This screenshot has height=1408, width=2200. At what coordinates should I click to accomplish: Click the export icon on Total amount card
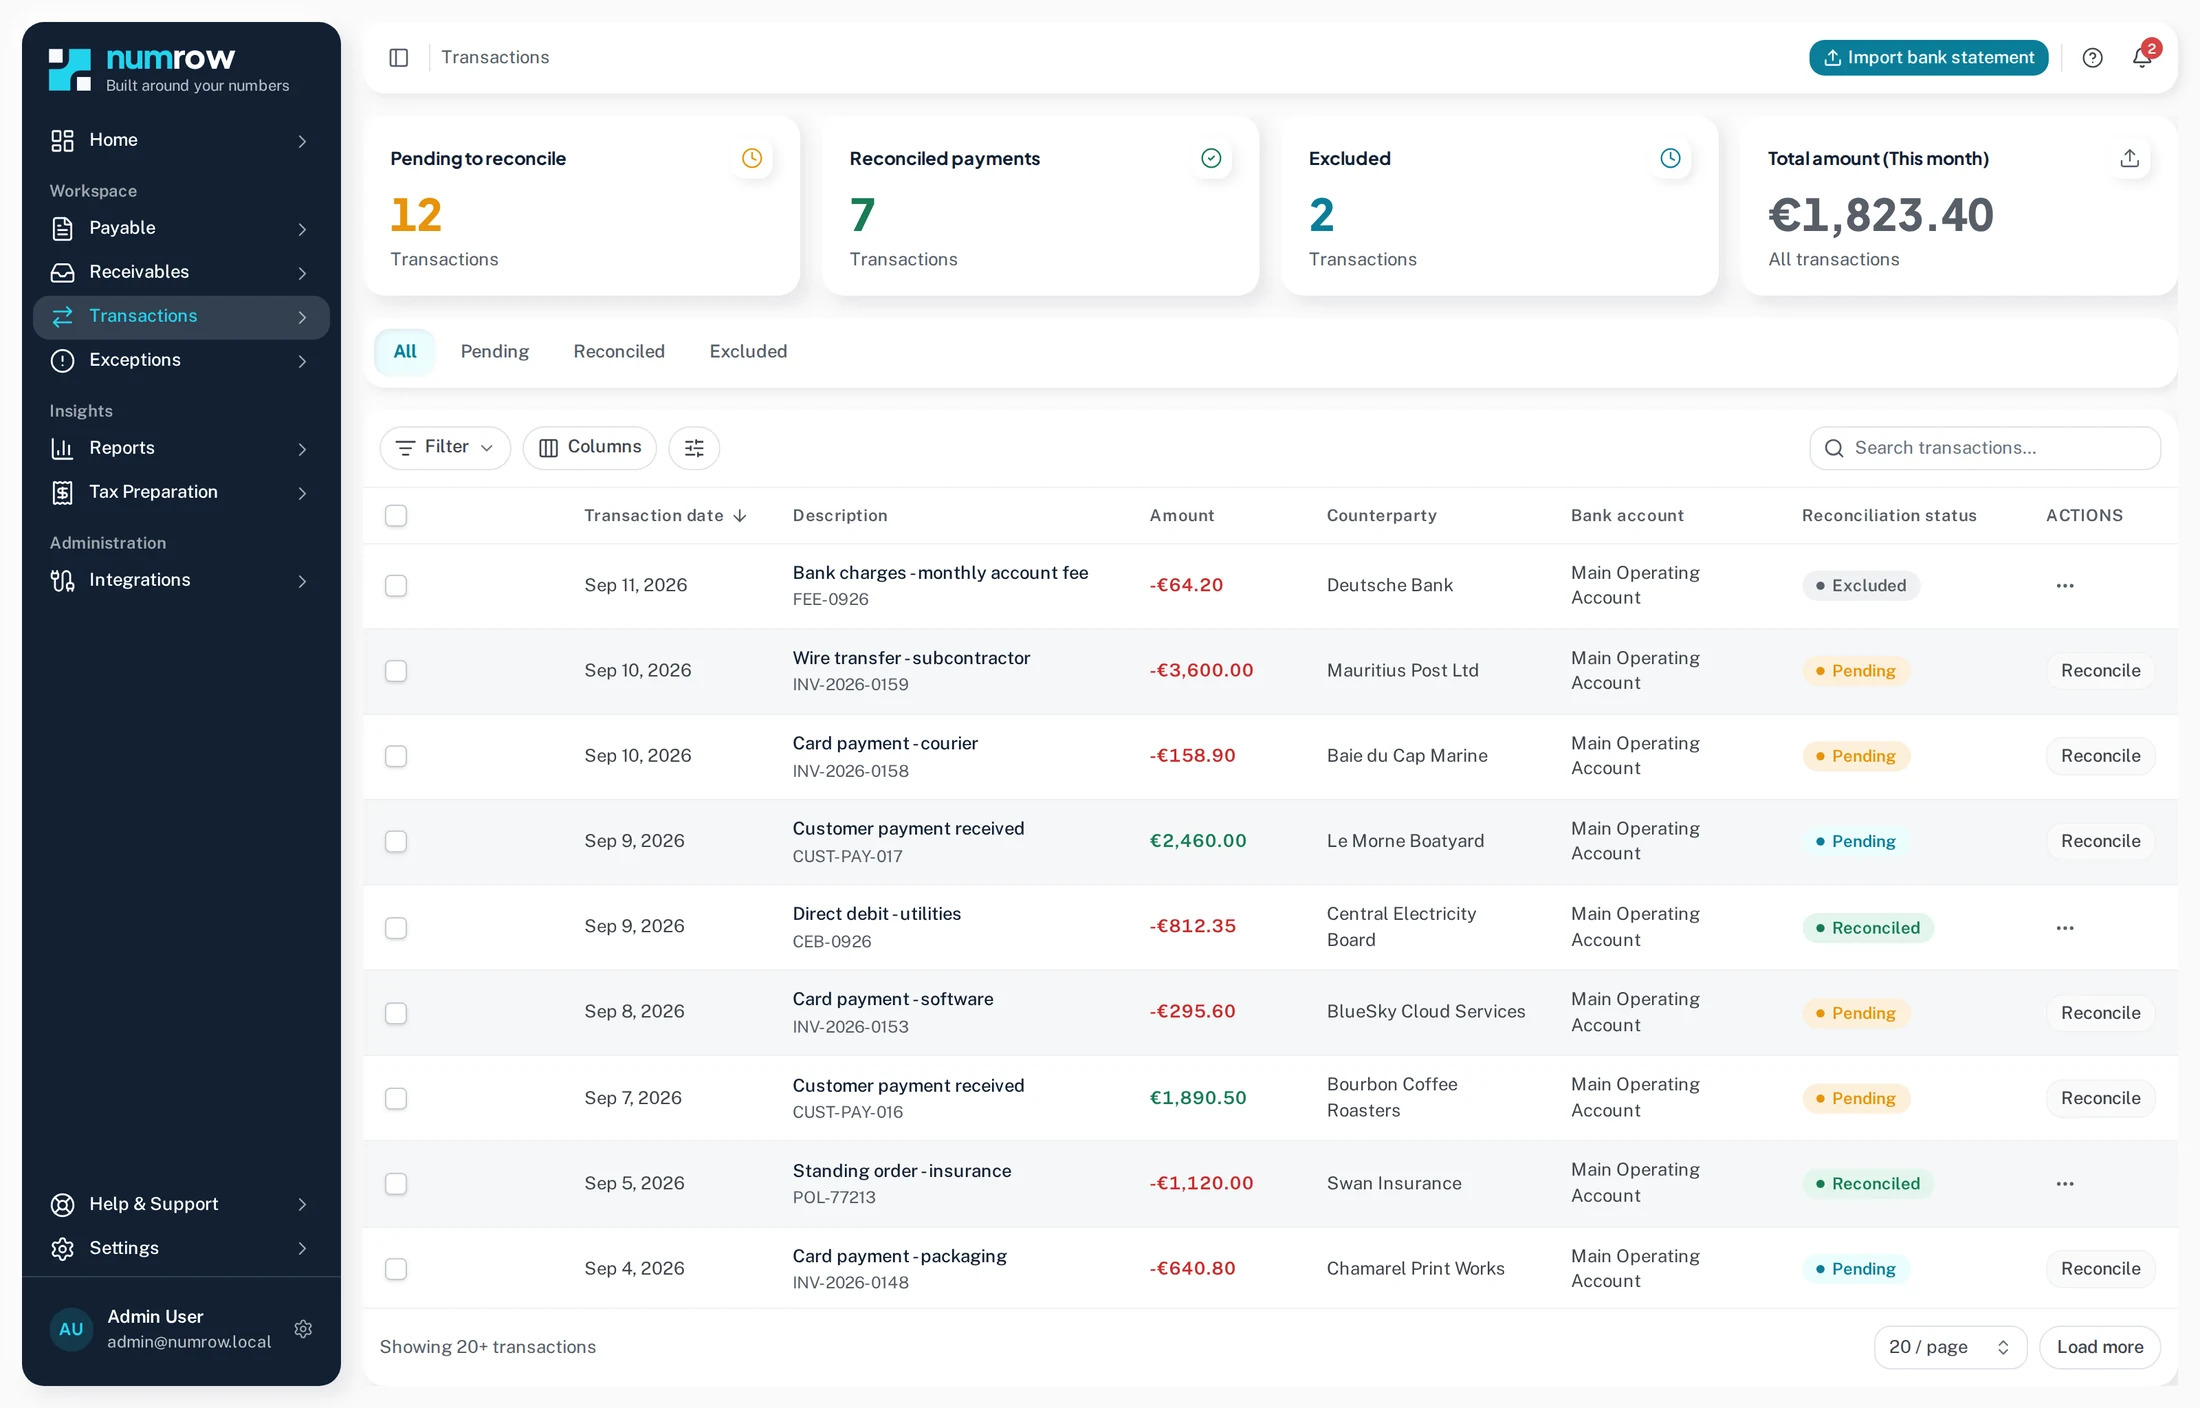pyautogui.click(x=2130, y=158)
